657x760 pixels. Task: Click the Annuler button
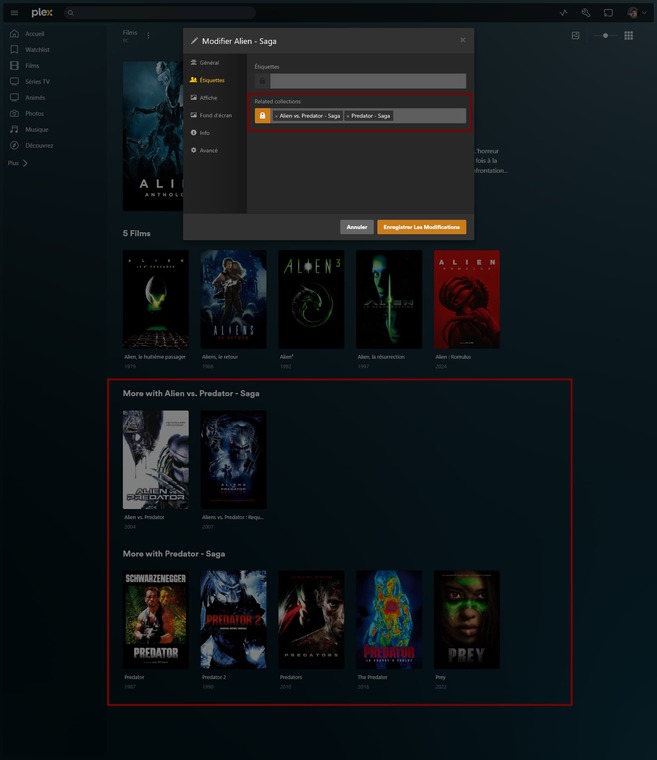coord(356,227)
